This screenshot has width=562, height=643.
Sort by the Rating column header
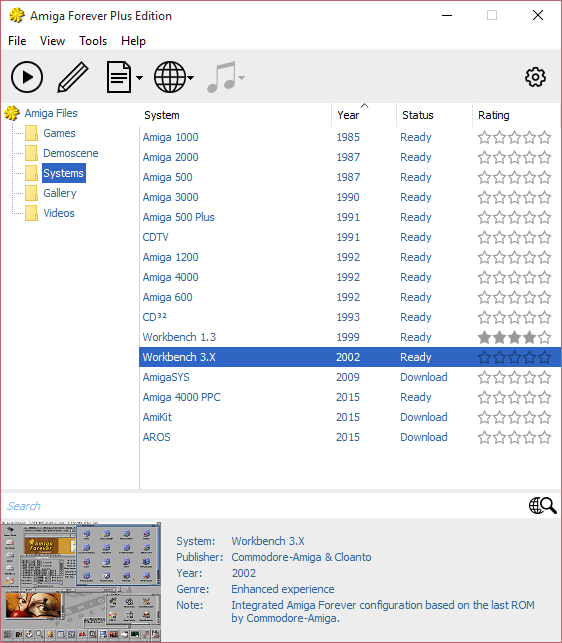(x=517, y=115)
